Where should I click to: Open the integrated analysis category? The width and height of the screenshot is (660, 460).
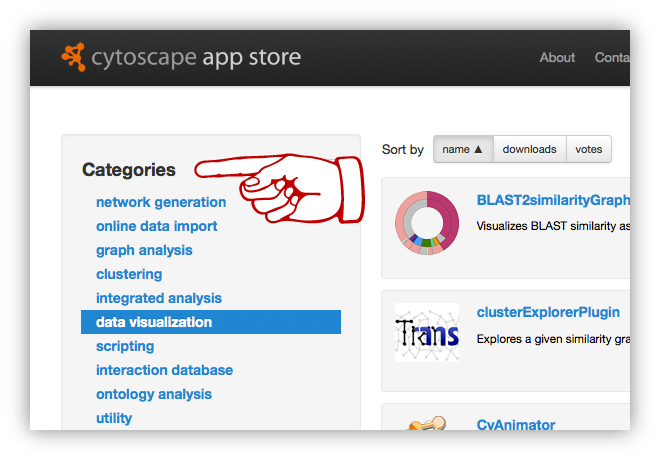159,298
